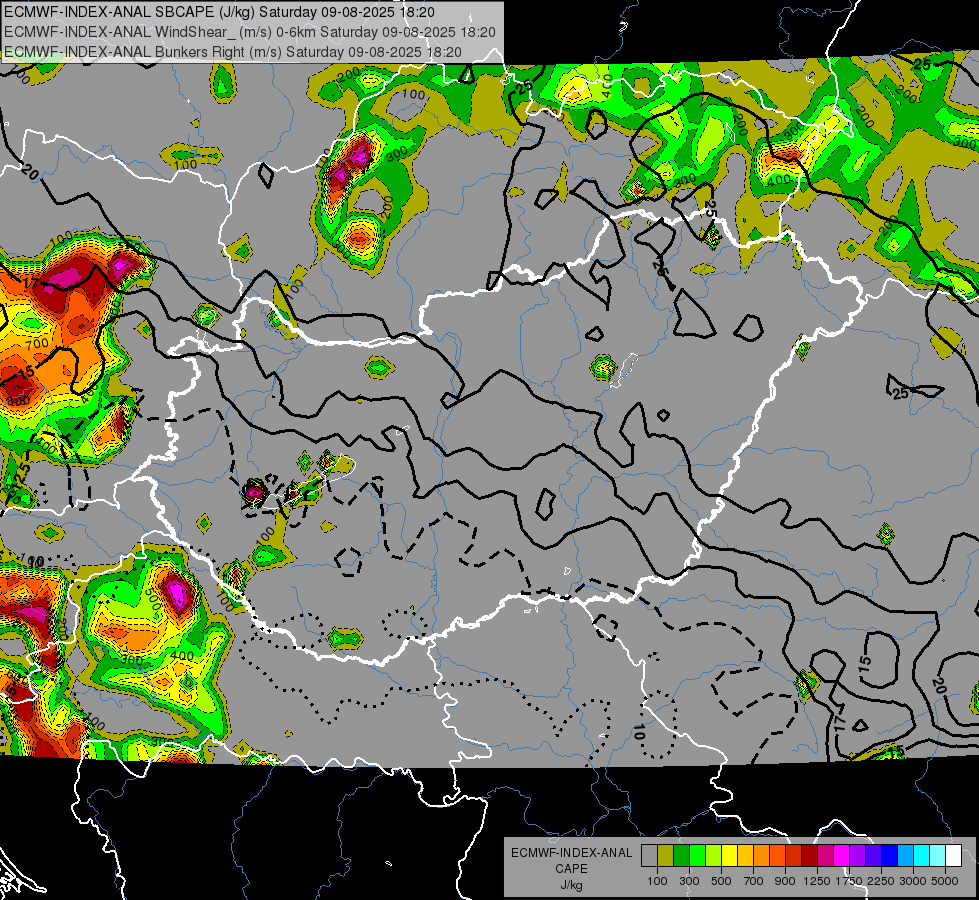The height and width of the screenshot is (900, 979).
Task: Click the olive legend swatch
Action: (x=666, y=855)
